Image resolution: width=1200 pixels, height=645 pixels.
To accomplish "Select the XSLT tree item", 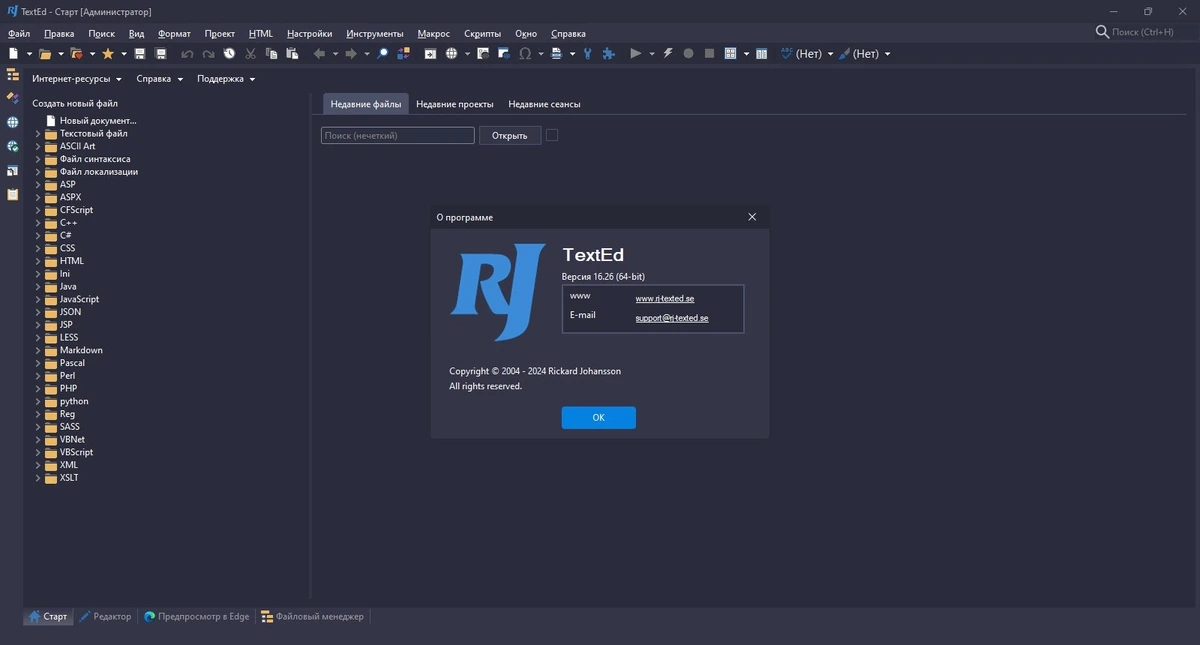I will point(69,478).
